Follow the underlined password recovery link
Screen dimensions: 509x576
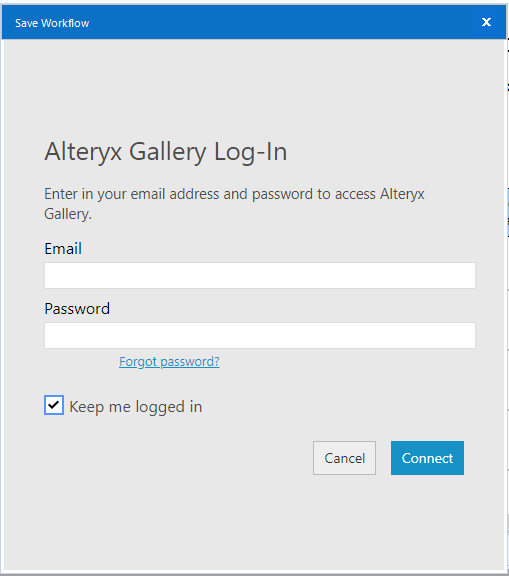169,361
